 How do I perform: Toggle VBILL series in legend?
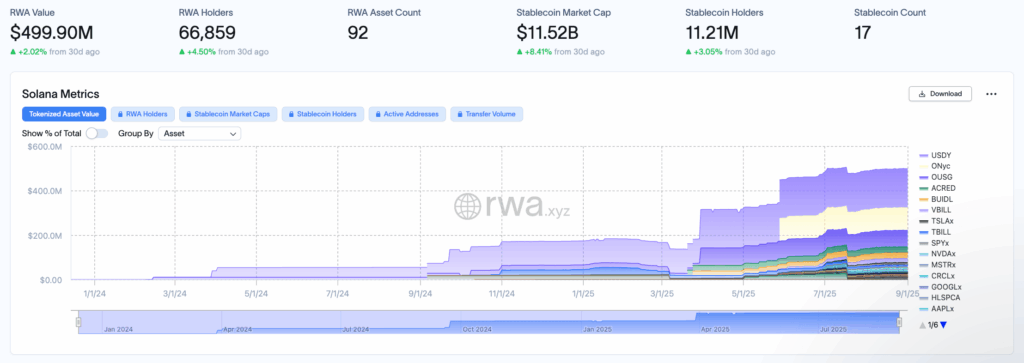(936, 210)
